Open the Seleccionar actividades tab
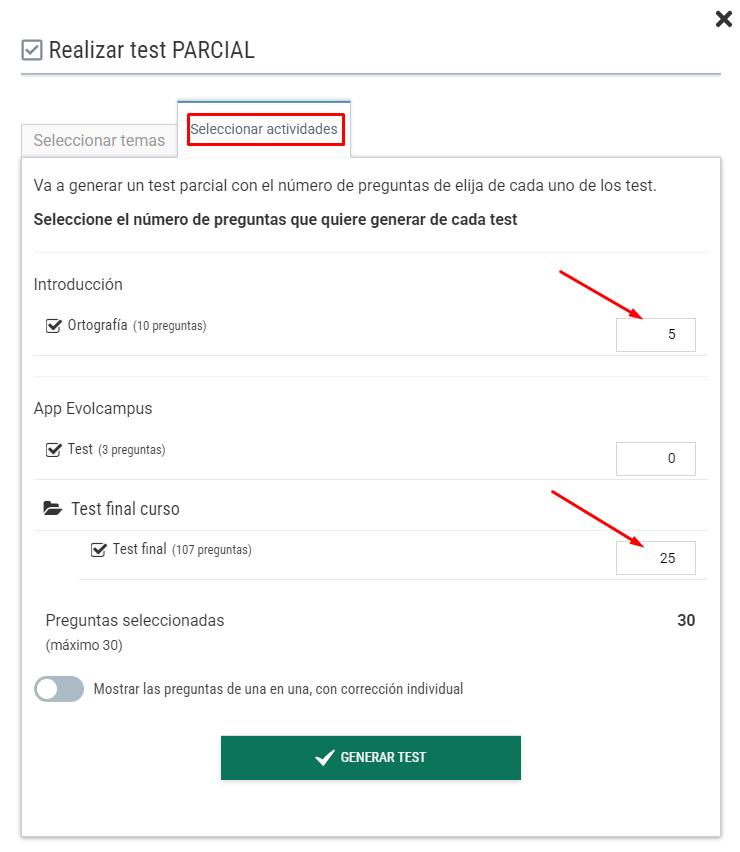This screenshot has width=740, height=852. point(264,130)
